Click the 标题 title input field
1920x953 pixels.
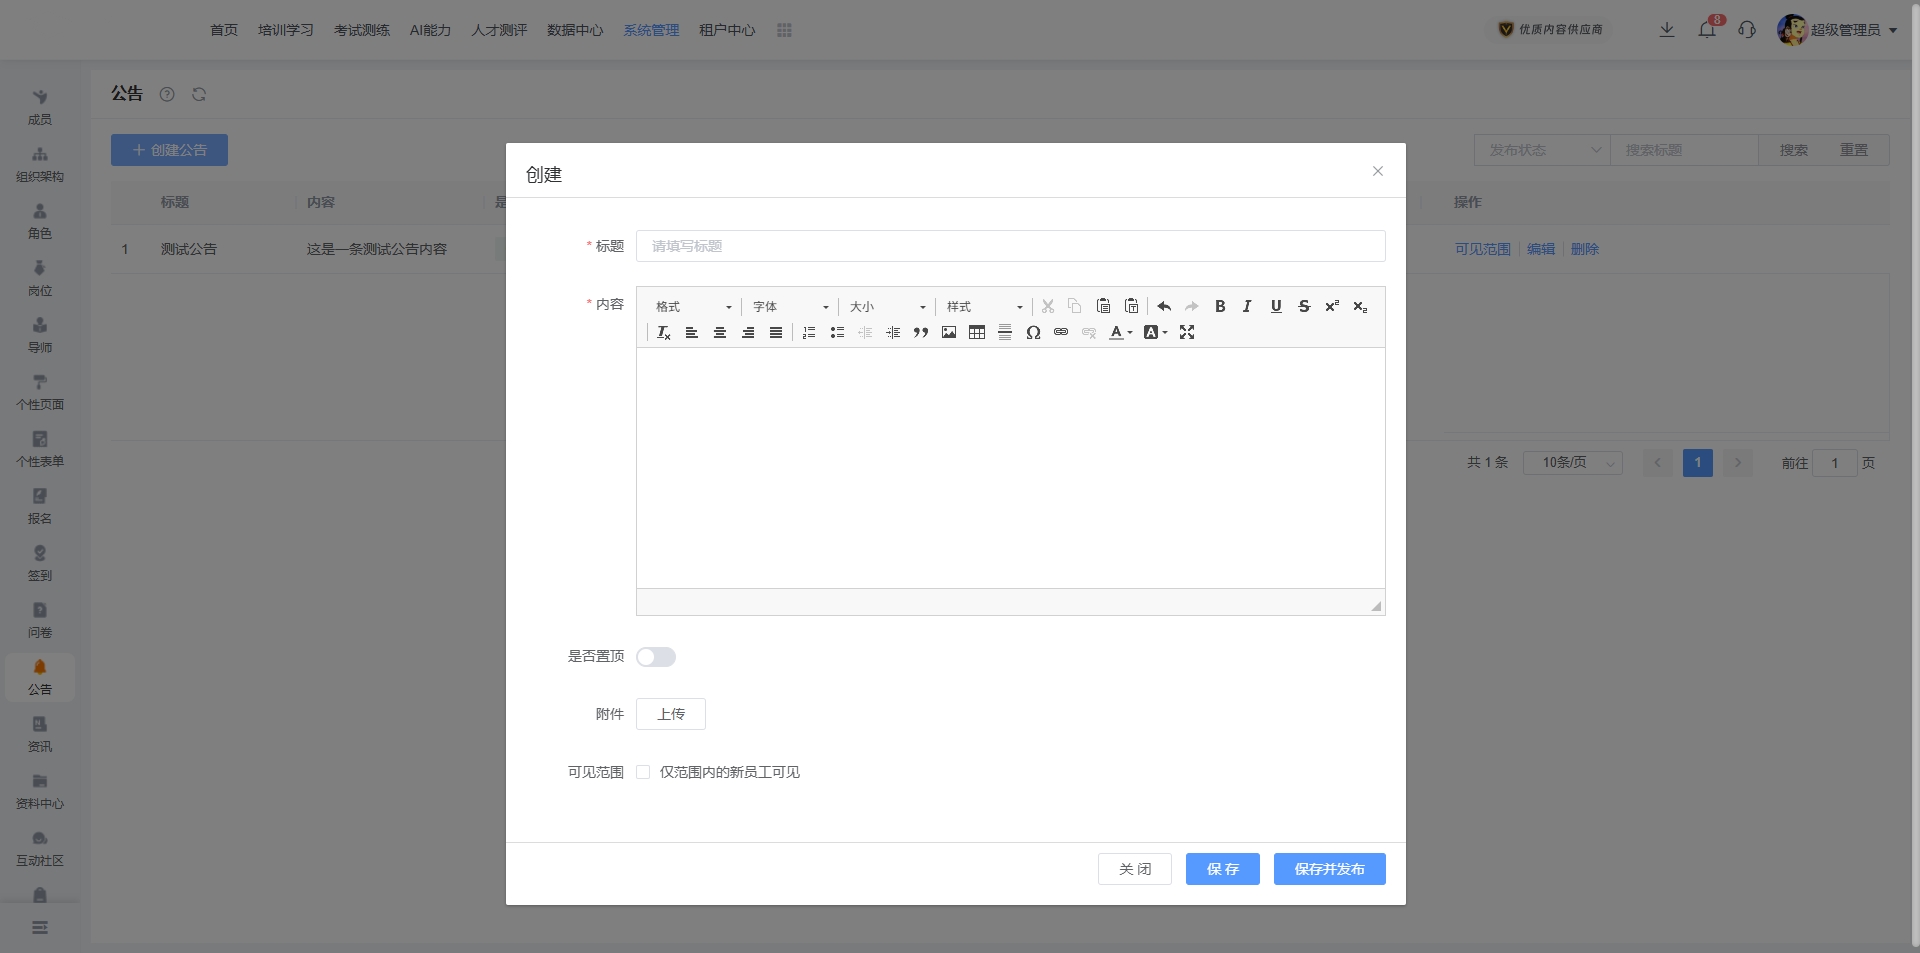click(x=1010, y=246)
